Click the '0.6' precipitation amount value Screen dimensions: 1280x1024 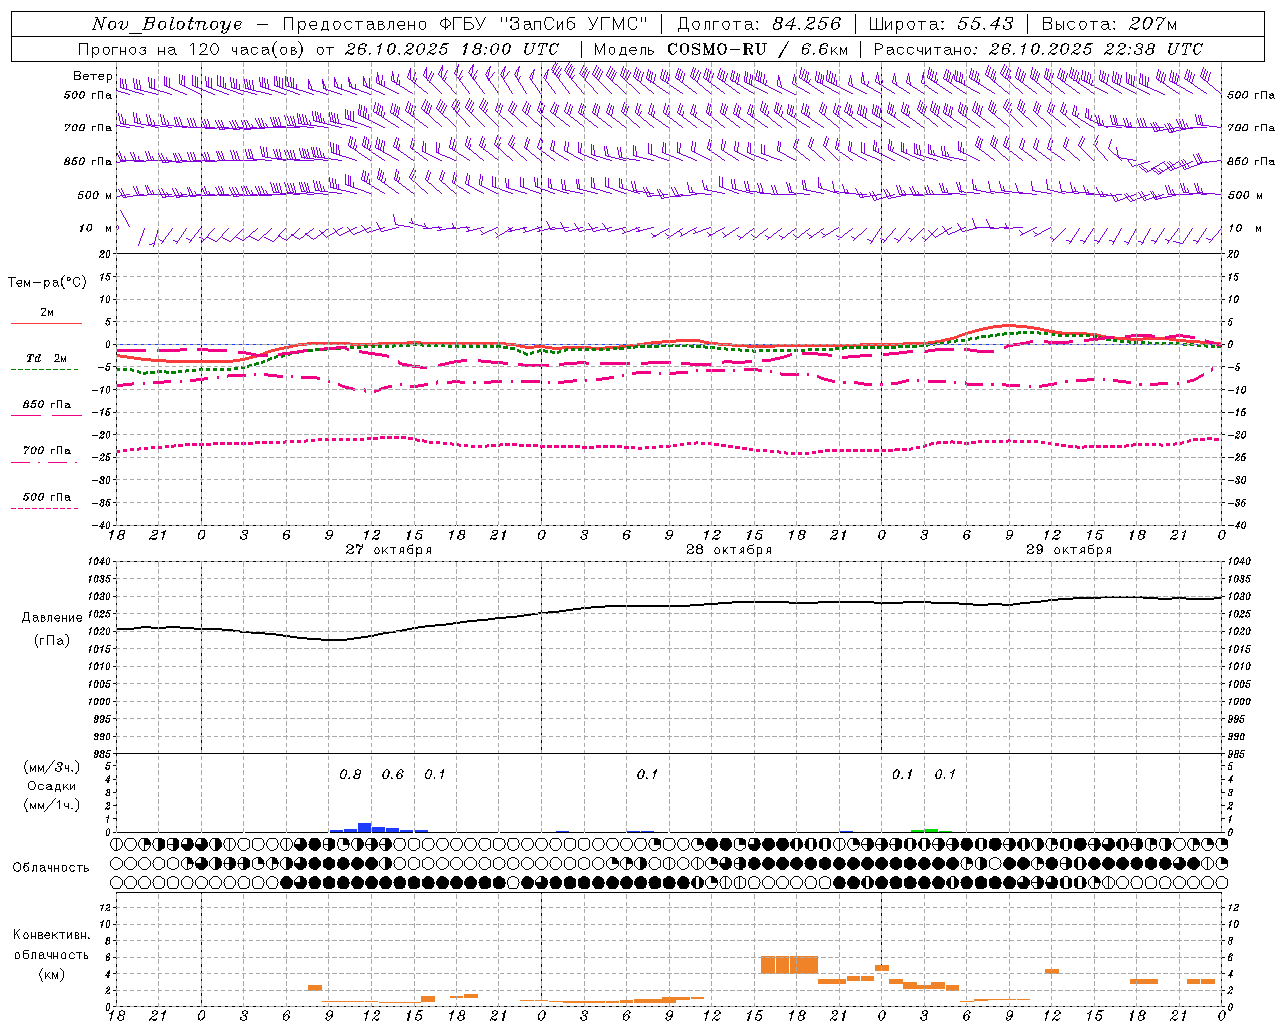pos(393,775)
